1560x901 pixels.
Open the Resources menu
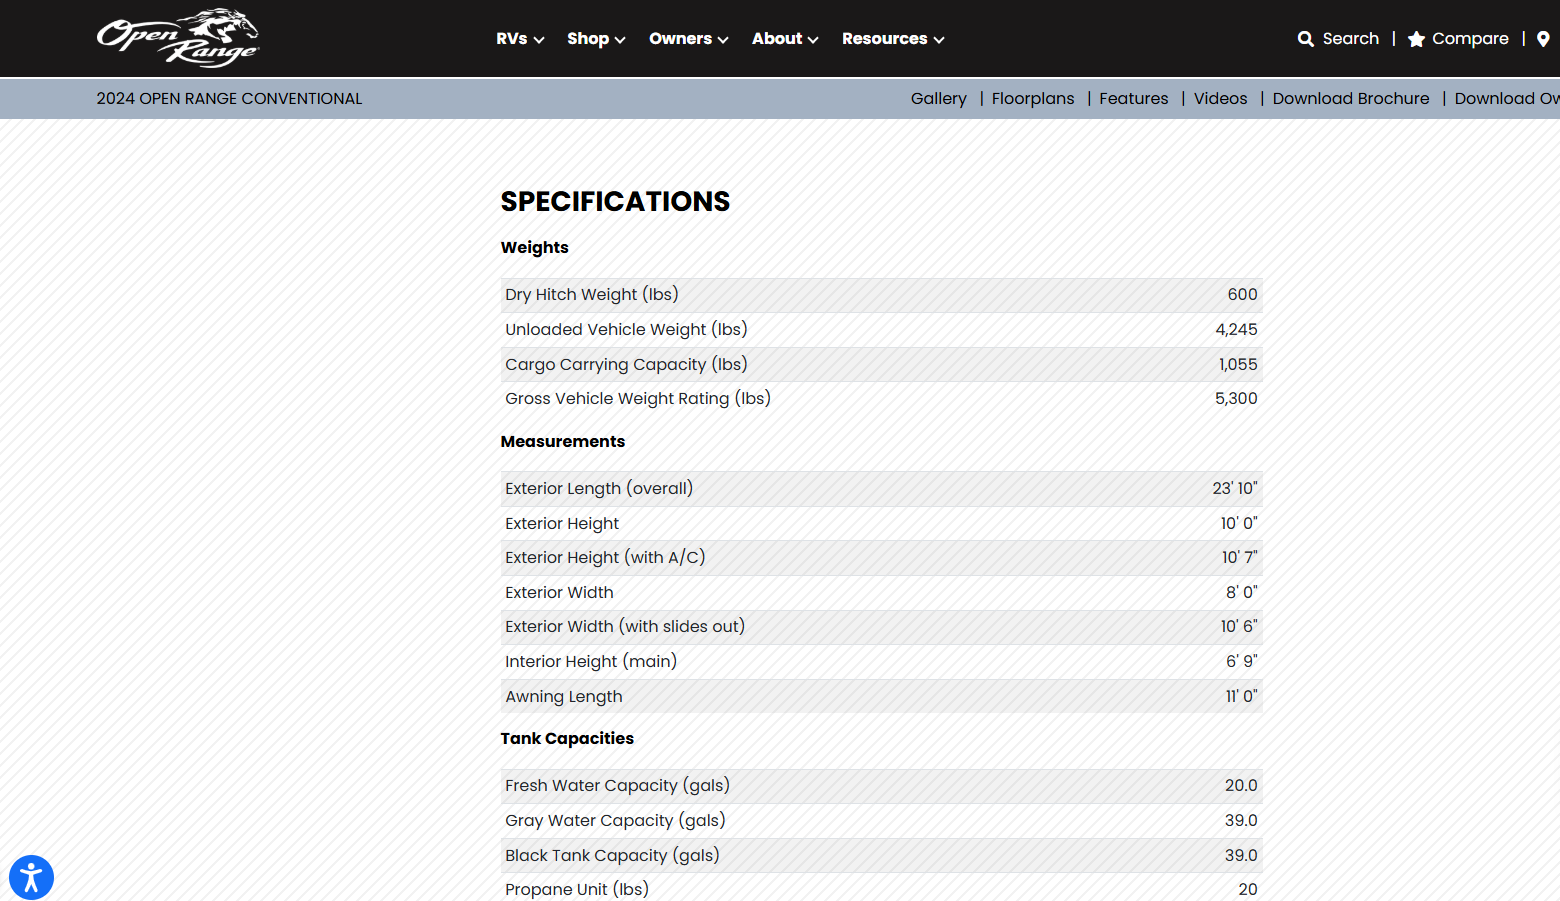tap(892, 39)
